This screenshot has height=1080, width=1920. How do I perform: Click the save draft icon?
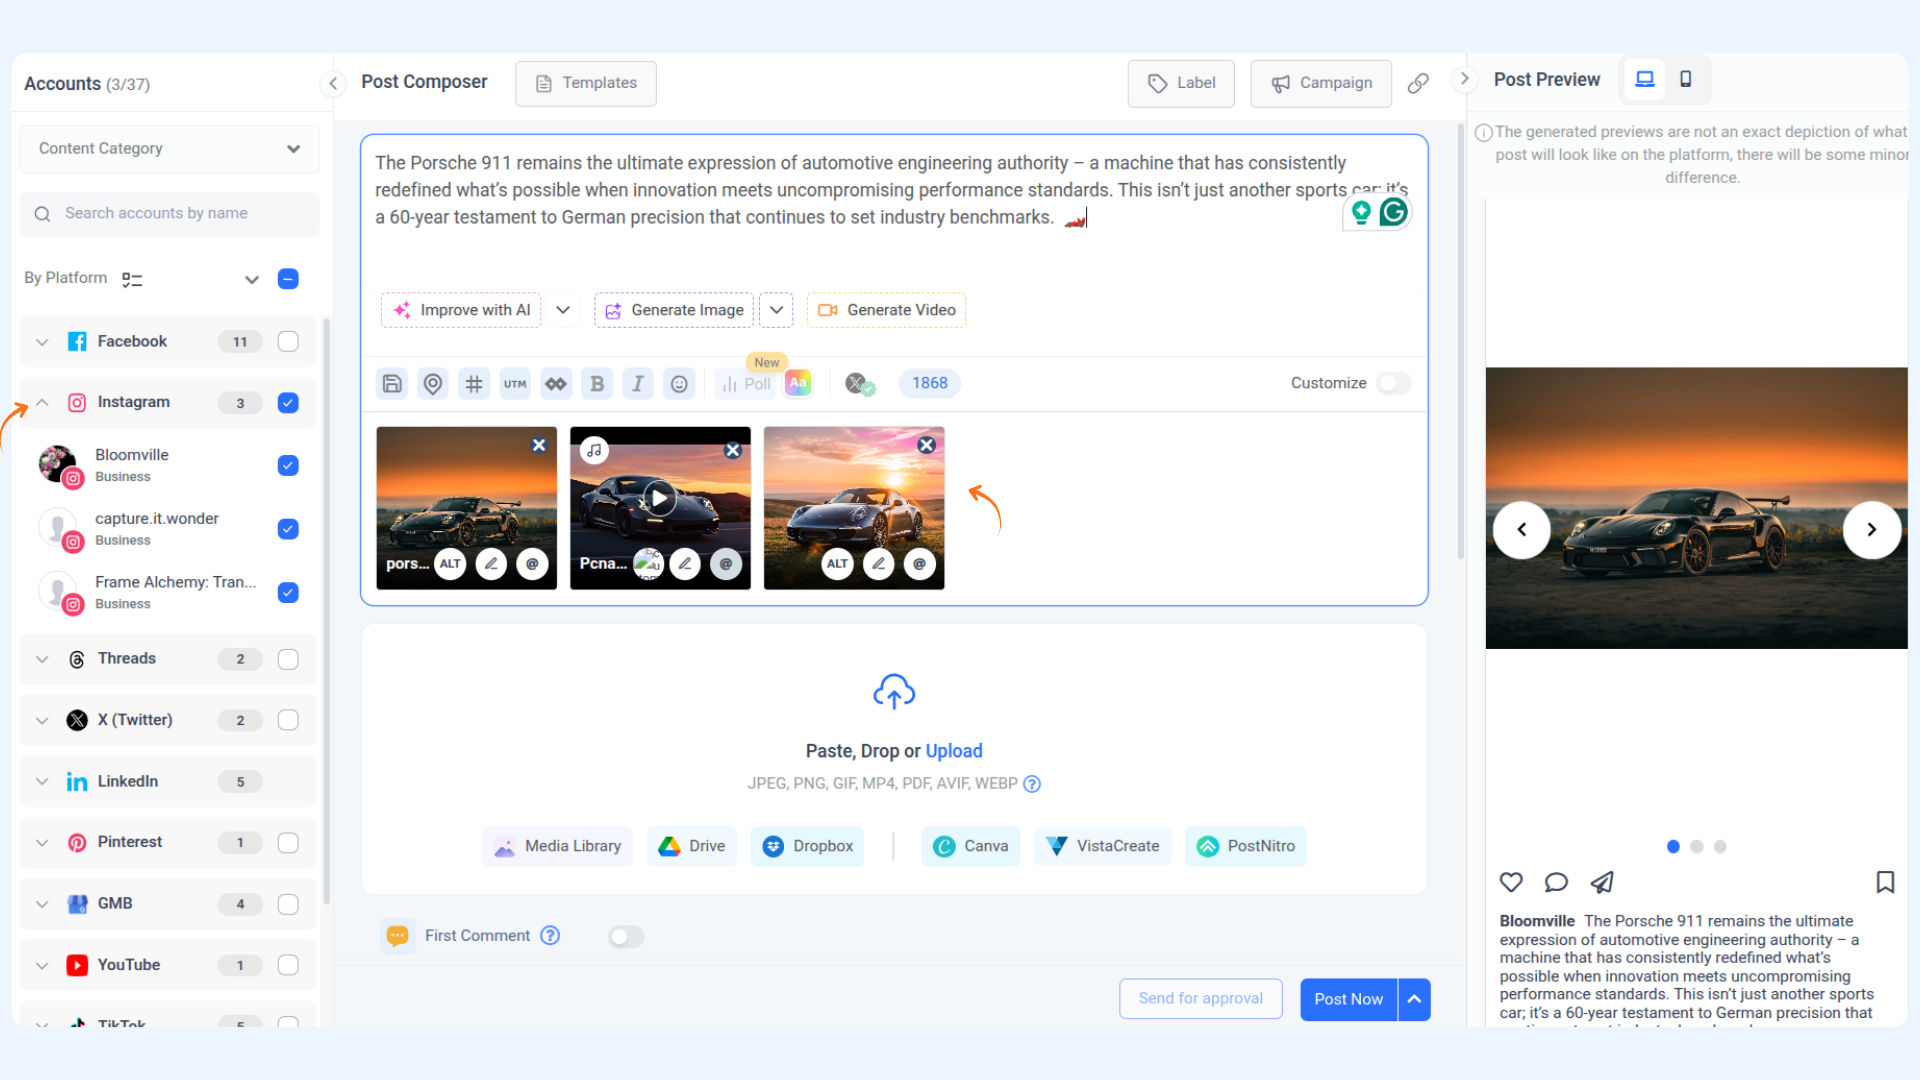(x=392, y=384)
